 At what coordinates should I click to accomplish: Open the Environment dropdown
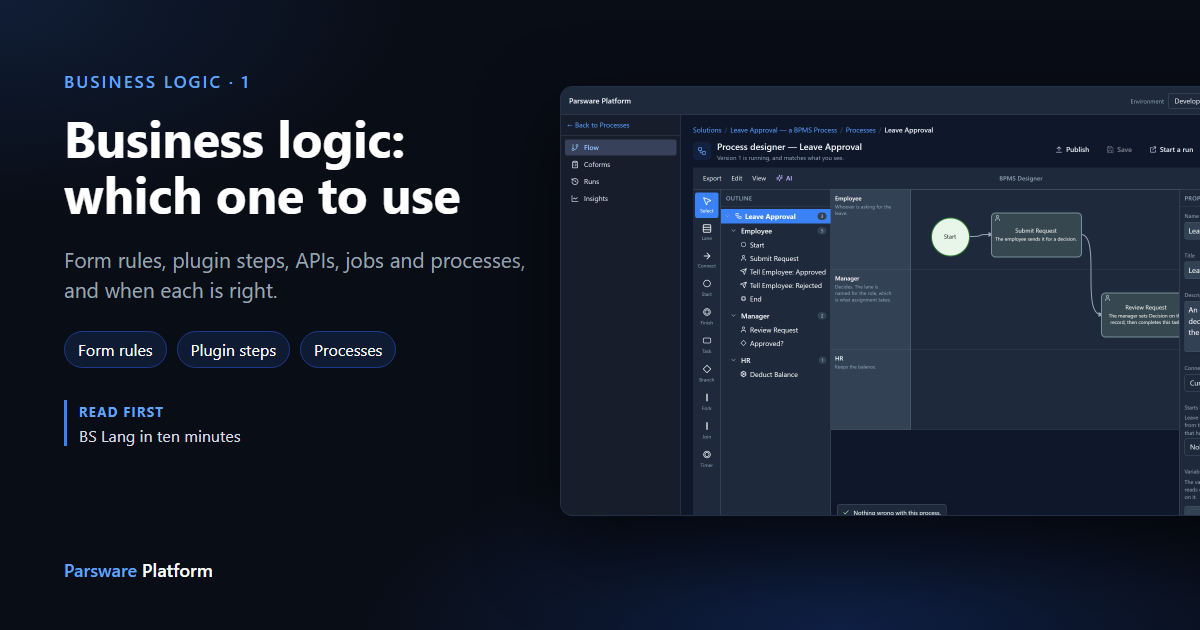point(1185,101)
